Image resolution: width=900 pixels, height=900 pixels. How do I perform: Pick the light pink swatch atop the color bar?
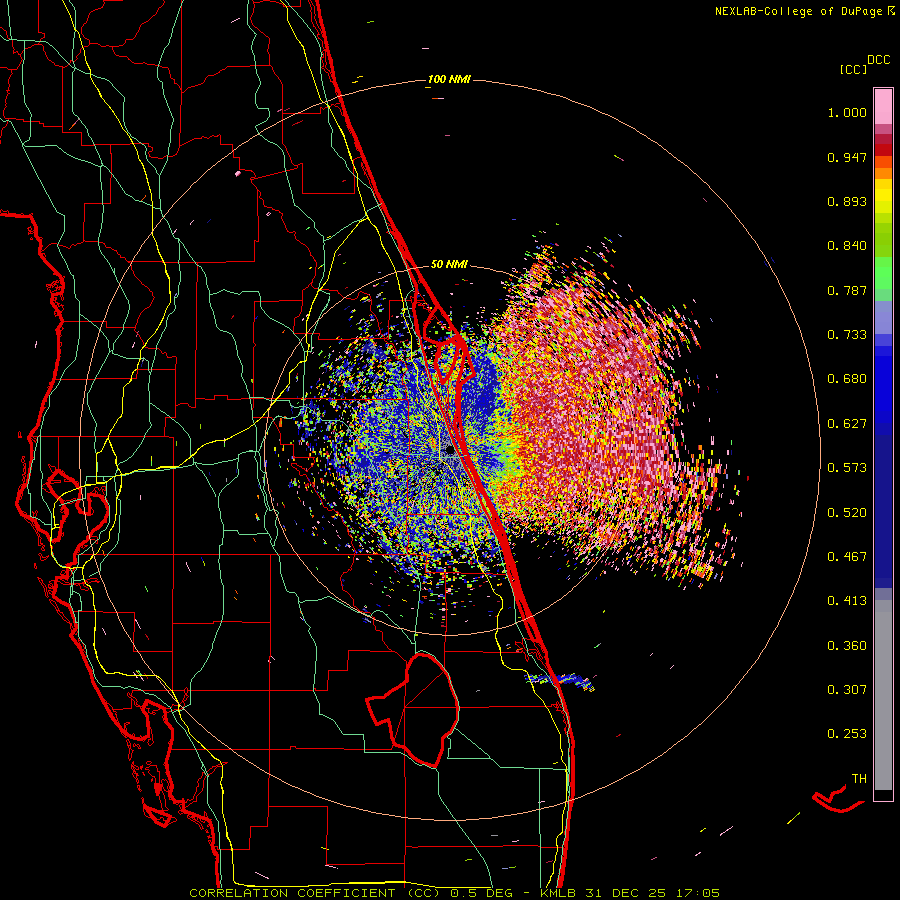883,106
